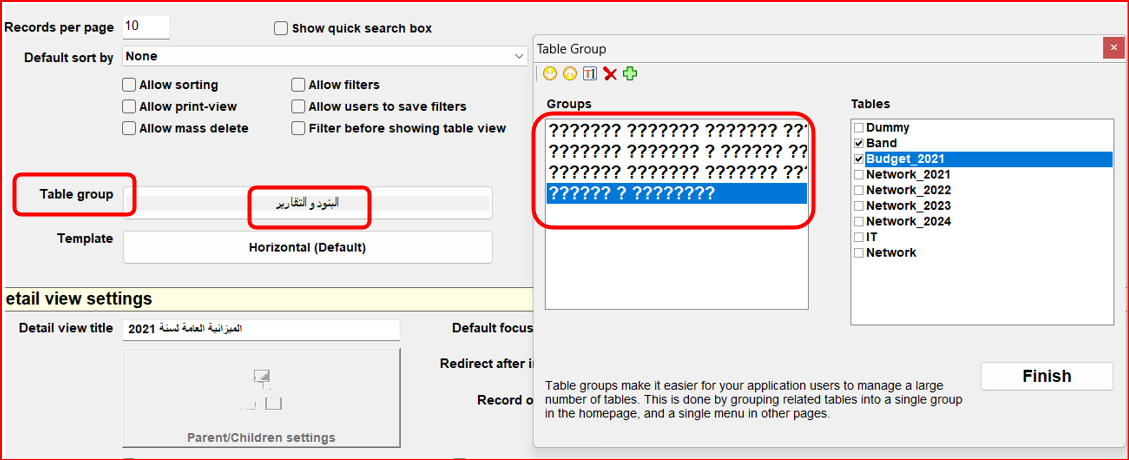This screenshot has height=460, width=1129.
Task: Check the IT table checkbox
Action: pos(858,237)
